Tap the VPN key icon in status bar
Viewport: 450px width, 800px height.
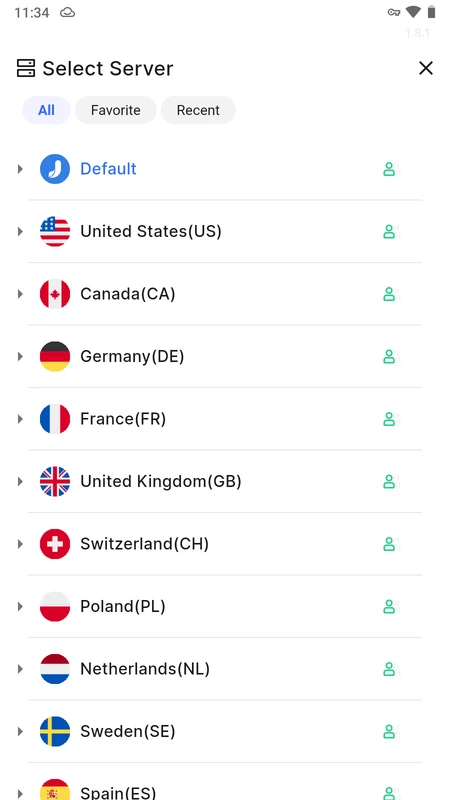pyautogui.click(x=393, y=13)
